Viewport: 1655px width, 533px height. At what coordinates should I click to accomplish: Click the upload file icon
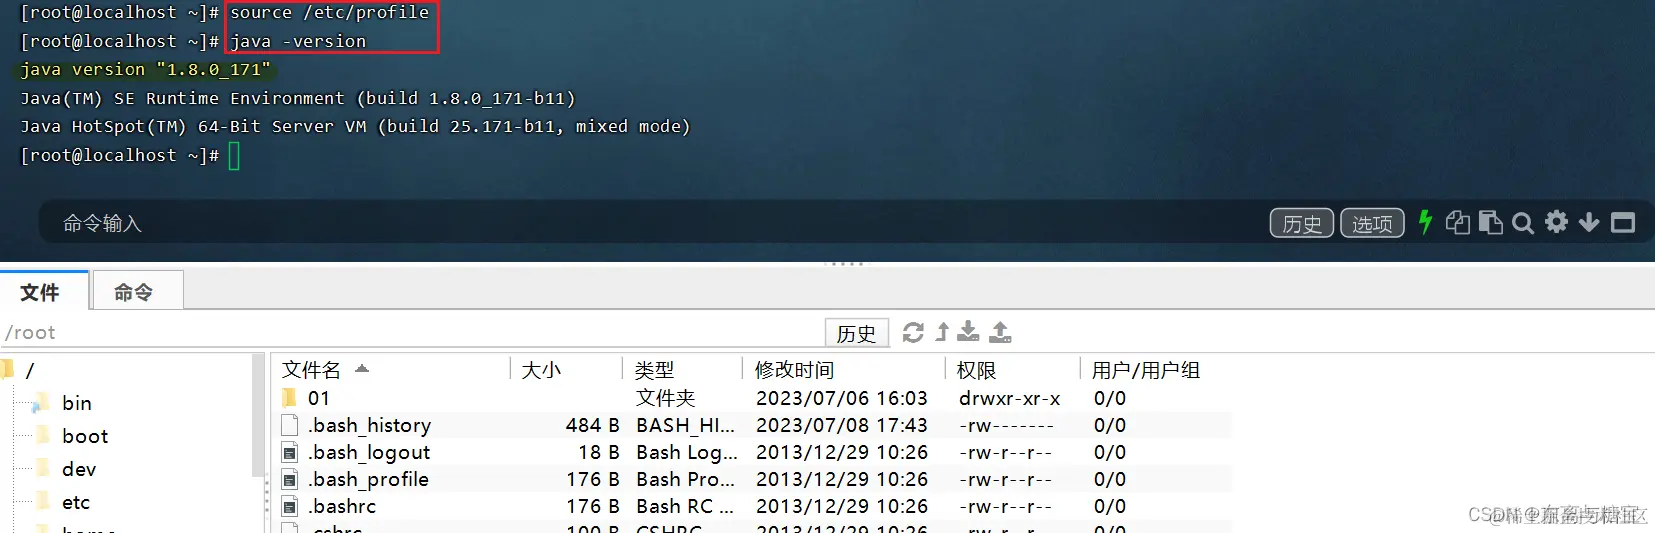1000,331
